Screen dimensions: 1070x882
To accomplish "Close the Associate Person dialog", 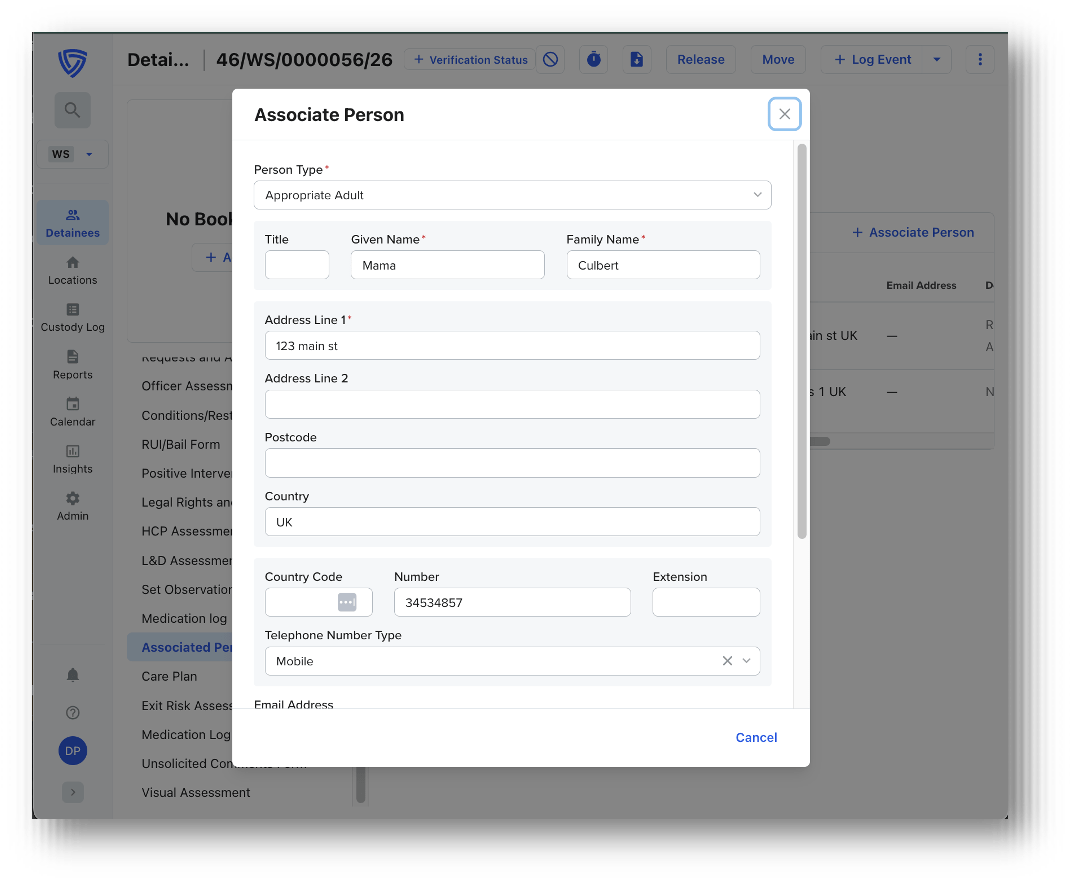I will coord(784,114).
